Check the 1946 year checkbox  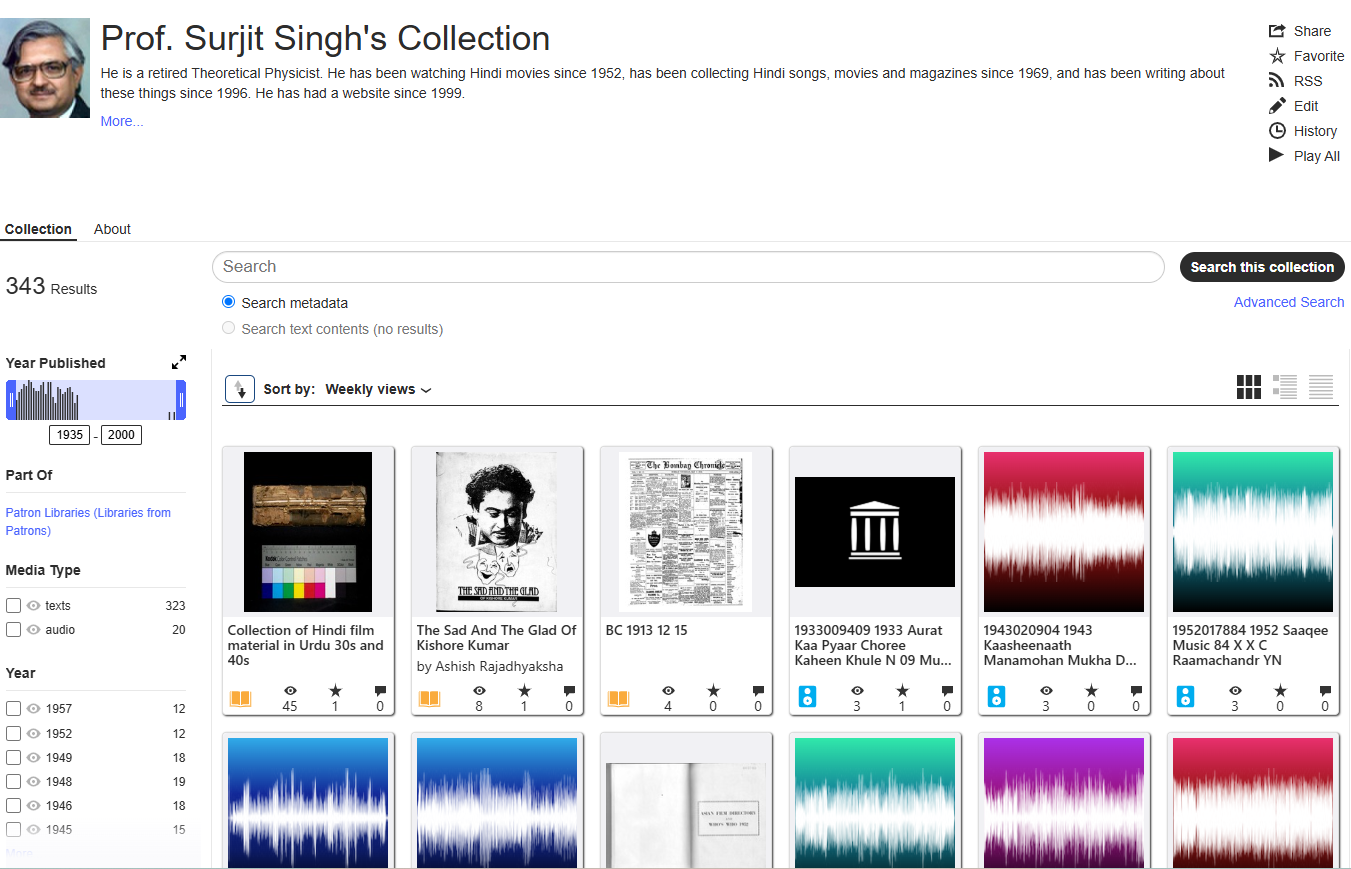(14, 805)
